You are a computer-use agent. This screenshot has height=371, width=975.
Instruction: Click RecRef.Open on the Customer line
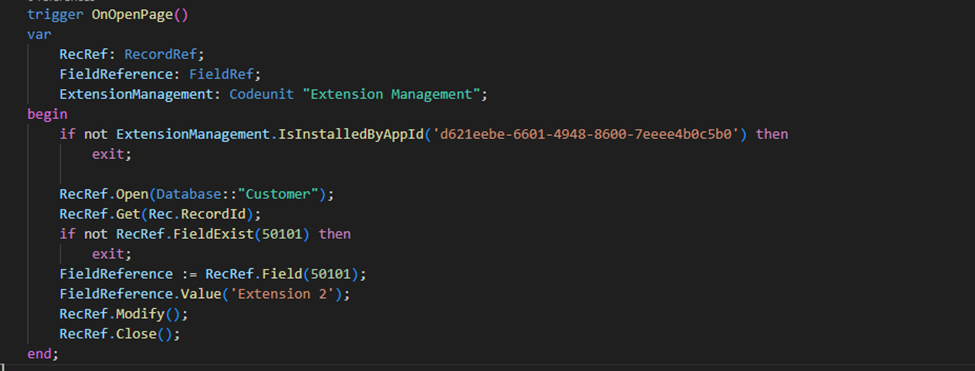pyautogui.click(x=104, y=194)
